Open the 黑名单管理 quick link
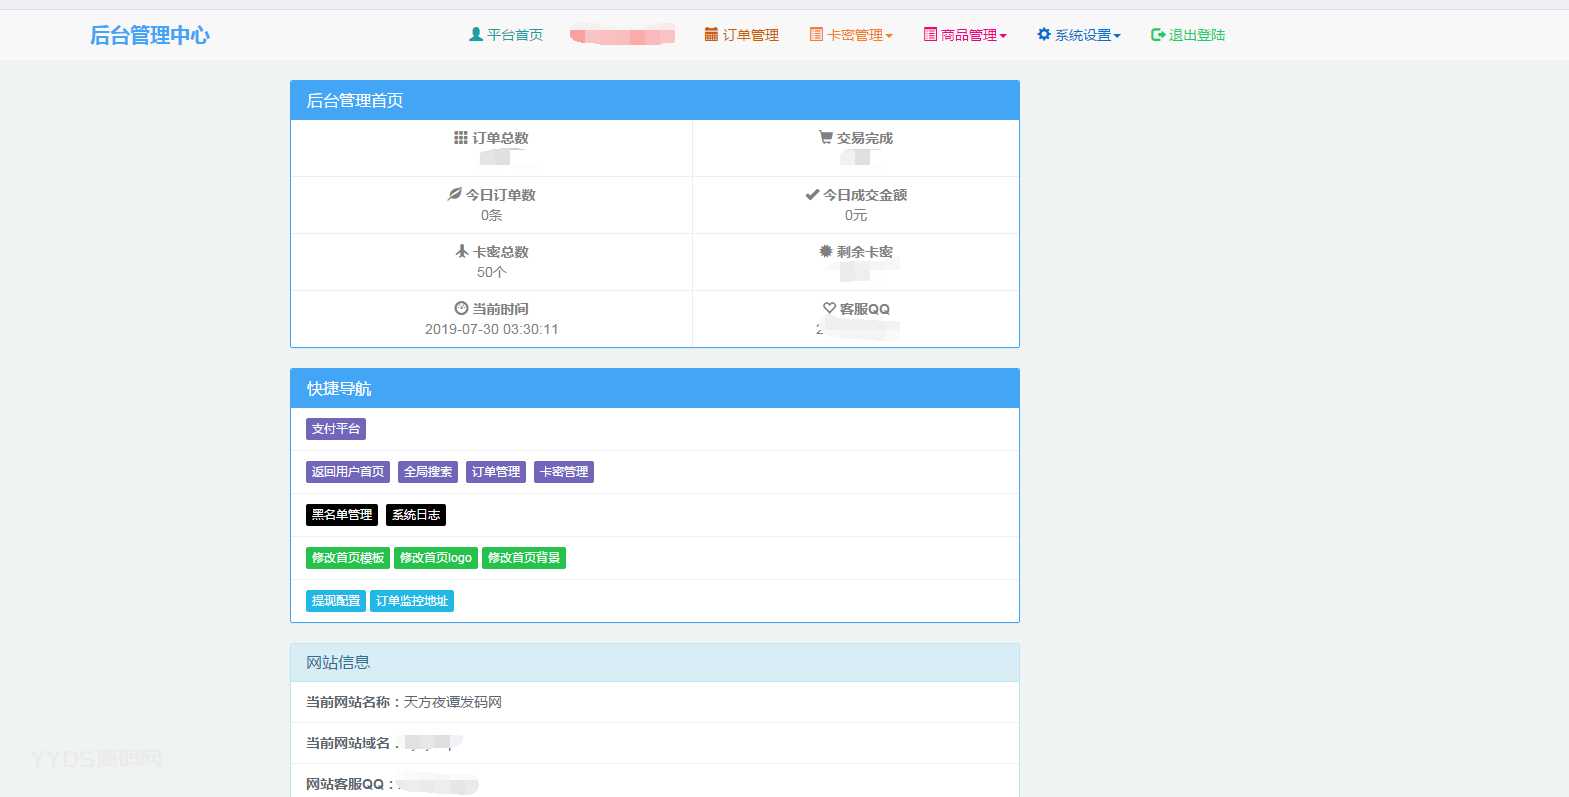Screen dimensions: 1569x797 341,515
